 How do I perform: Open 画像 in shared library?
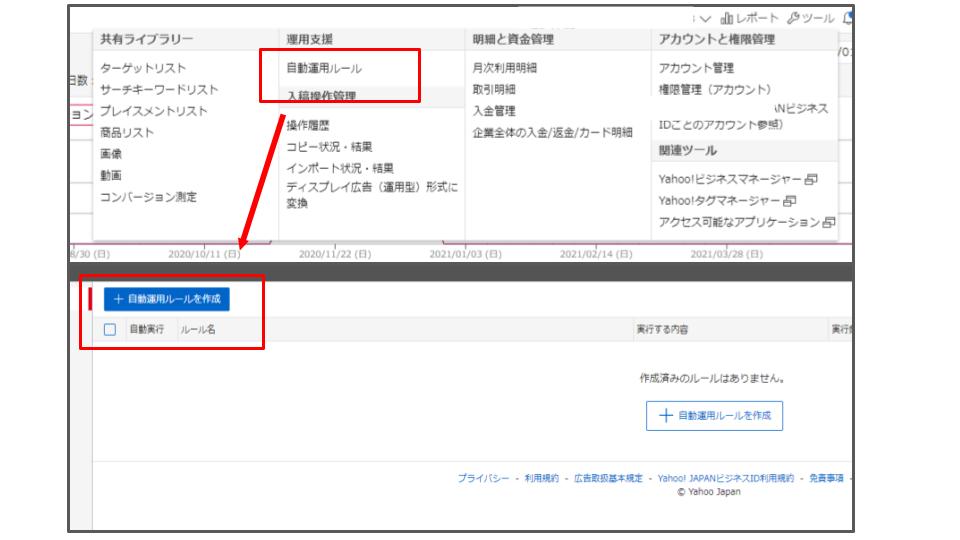[x=111, y=154]
